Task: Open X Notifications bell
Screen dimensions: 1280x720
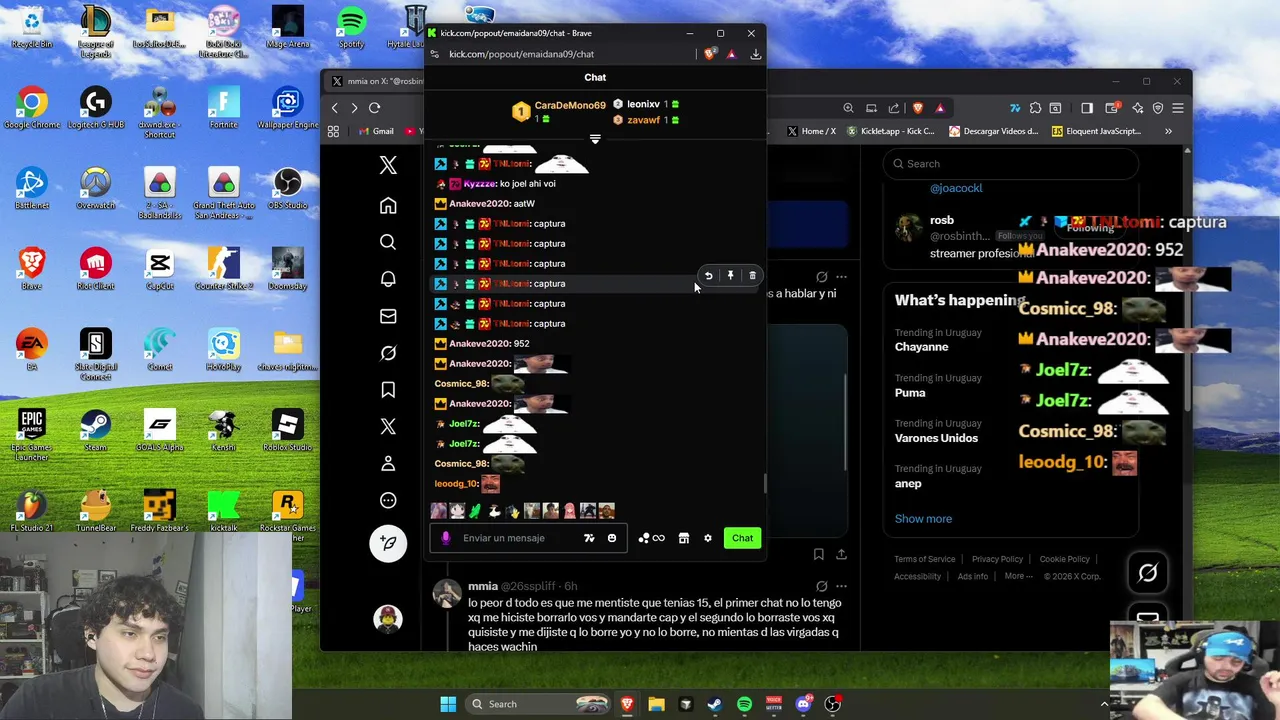Action: tap(388, 279)
